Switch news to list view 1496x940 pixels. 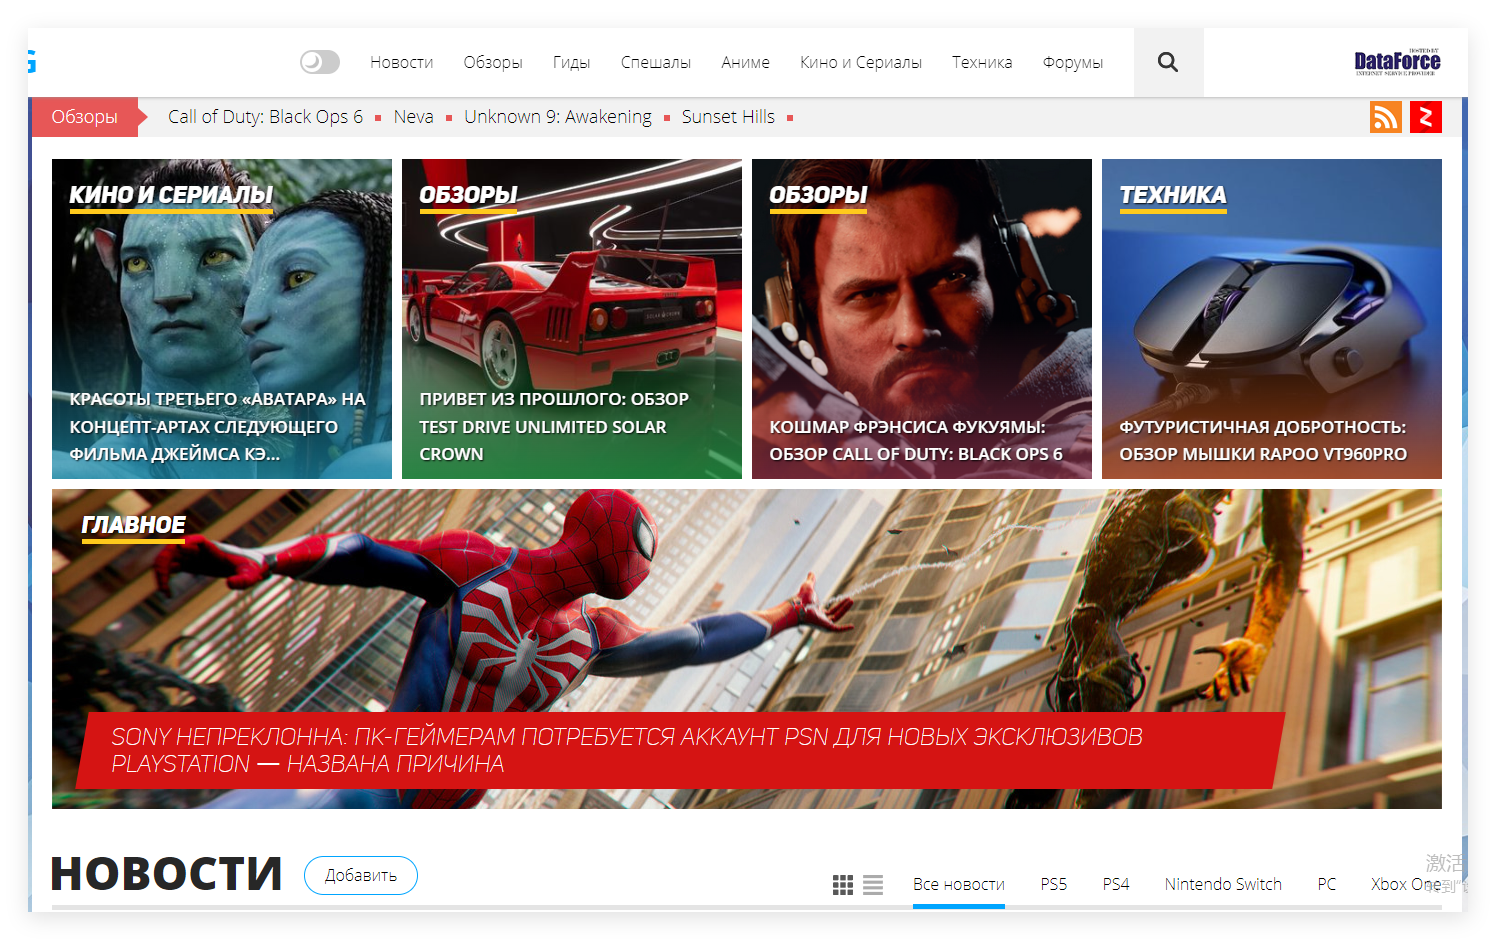tap(873, 885)
